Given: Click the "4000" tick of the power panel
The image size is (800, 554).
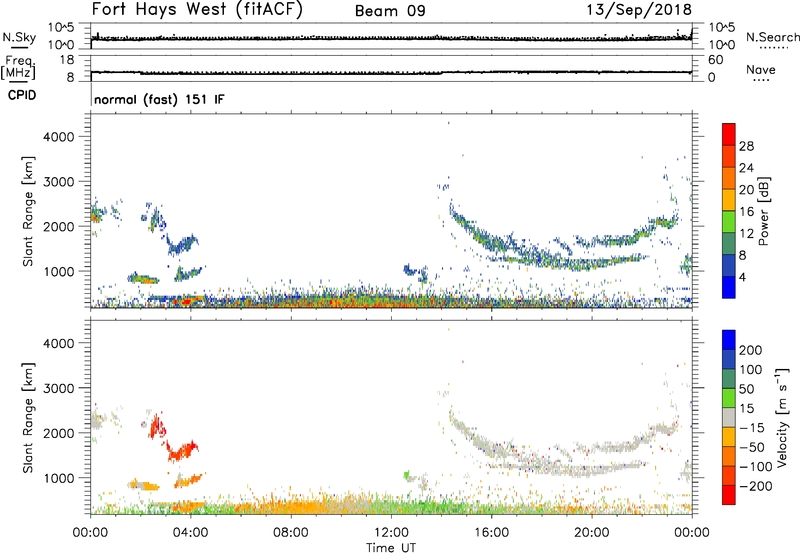Looking at the screenshot, I should [x=59, y=137].
